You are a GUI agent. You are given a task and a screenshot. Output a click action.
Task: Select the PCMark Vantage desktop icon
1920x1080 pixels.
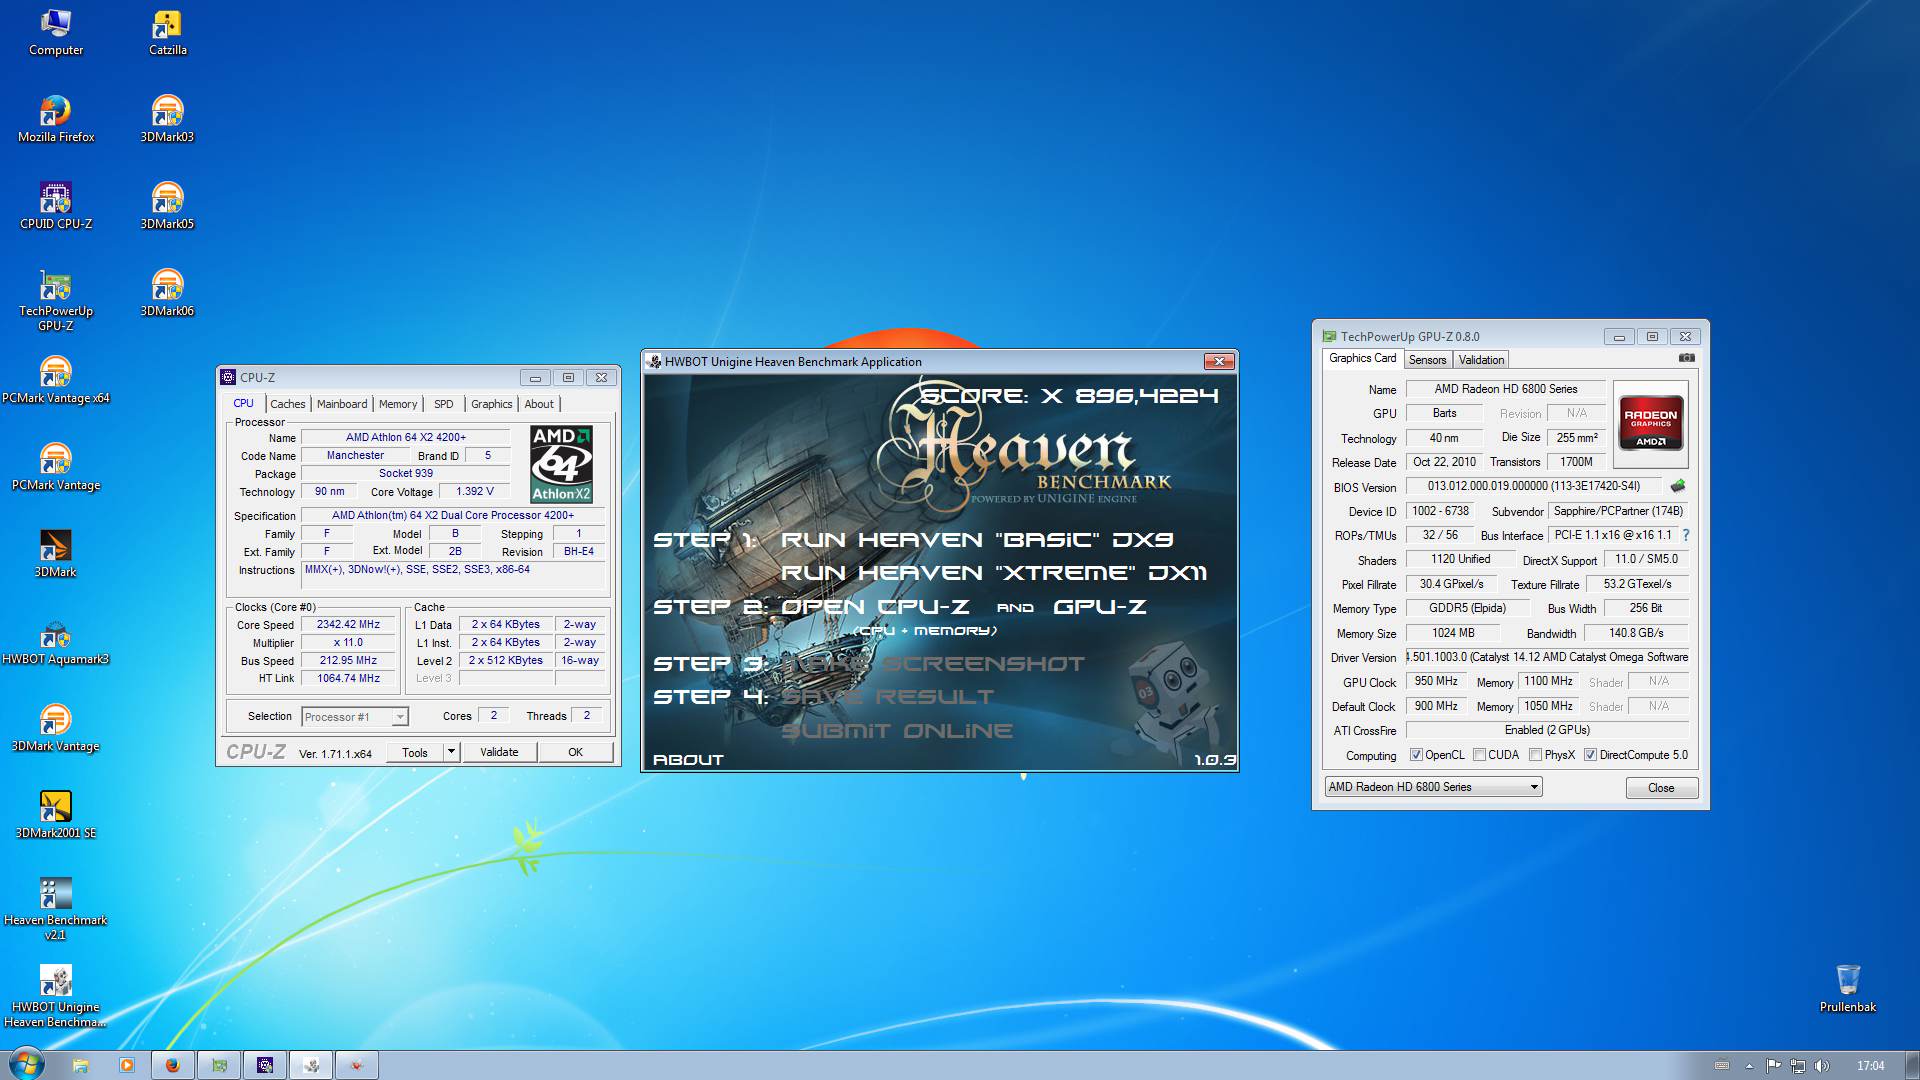[x=56, y=468]
